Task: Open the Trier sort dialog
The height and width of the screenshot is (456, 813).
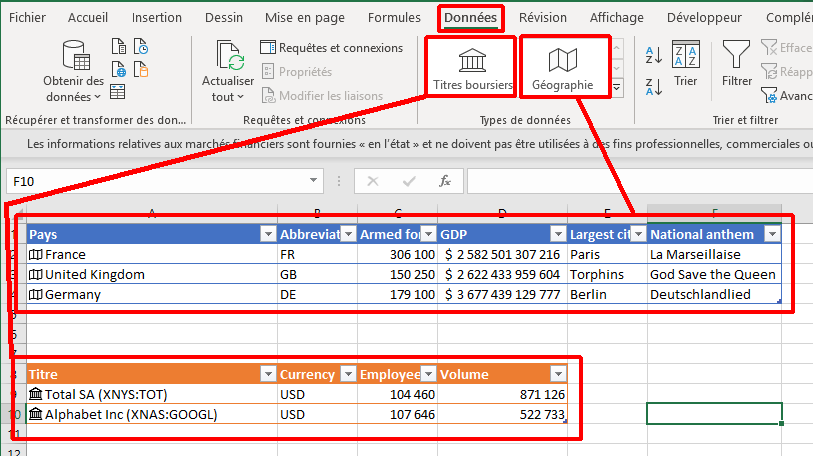Action: point(685,64)
